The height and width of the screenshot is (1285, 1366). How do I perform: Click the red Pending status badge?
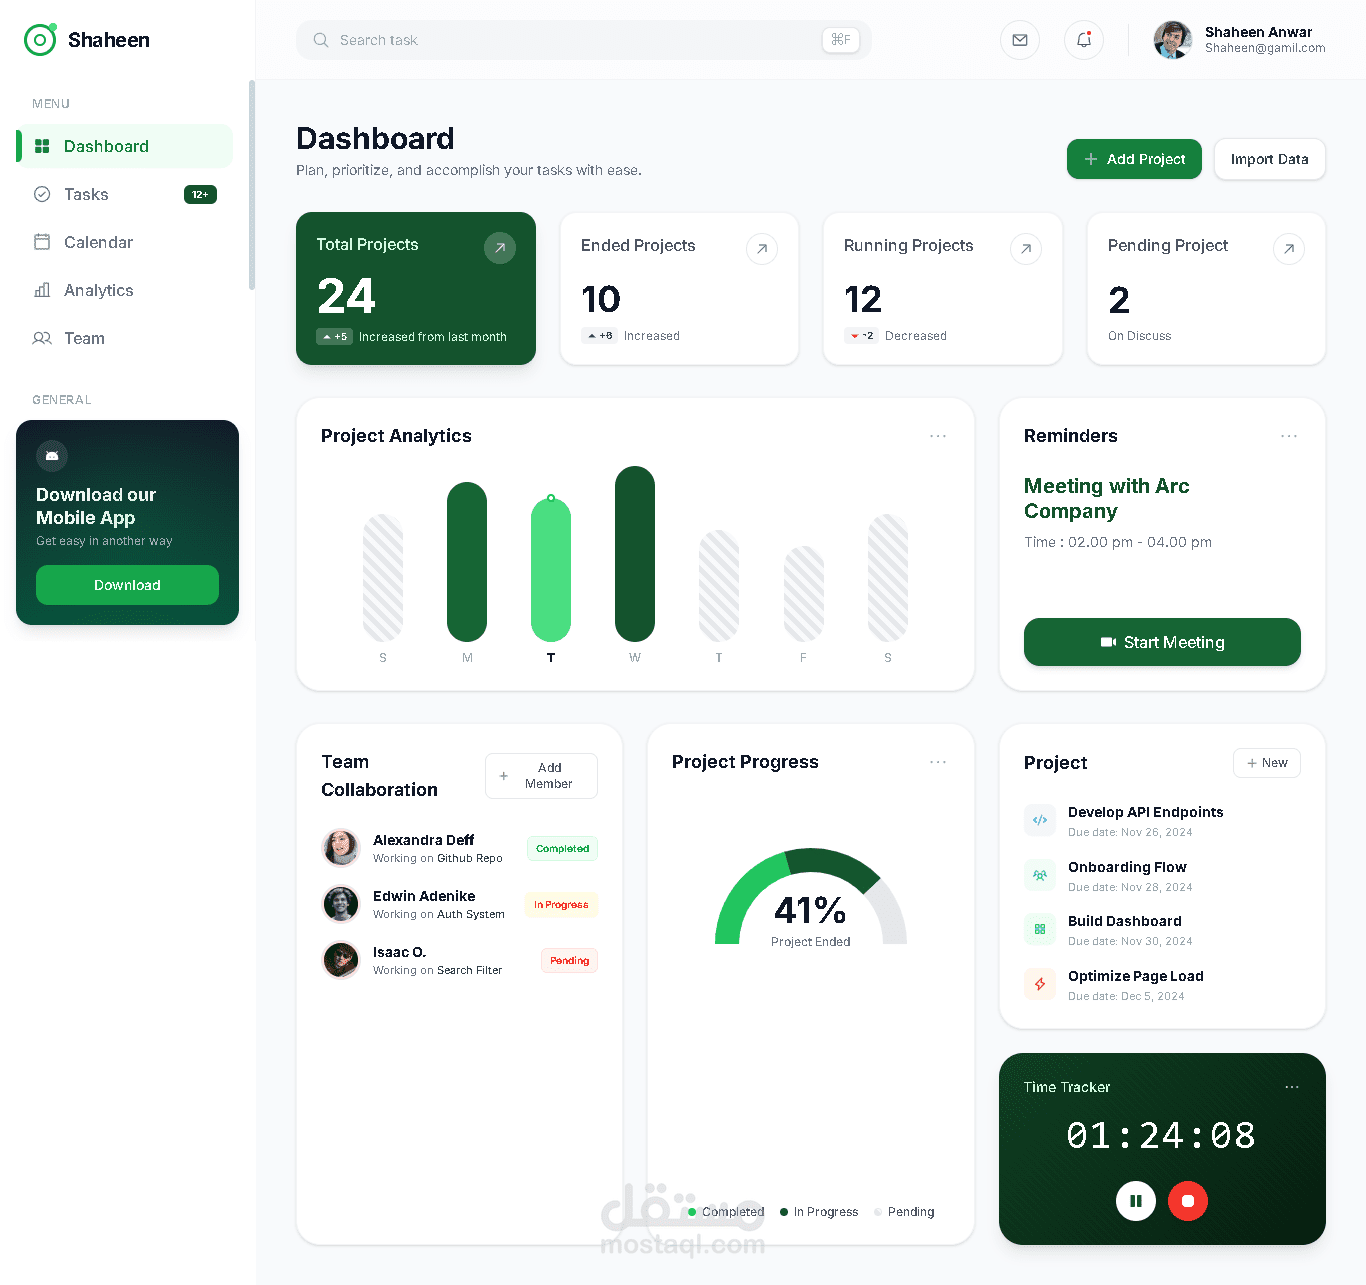coord(569,961)
